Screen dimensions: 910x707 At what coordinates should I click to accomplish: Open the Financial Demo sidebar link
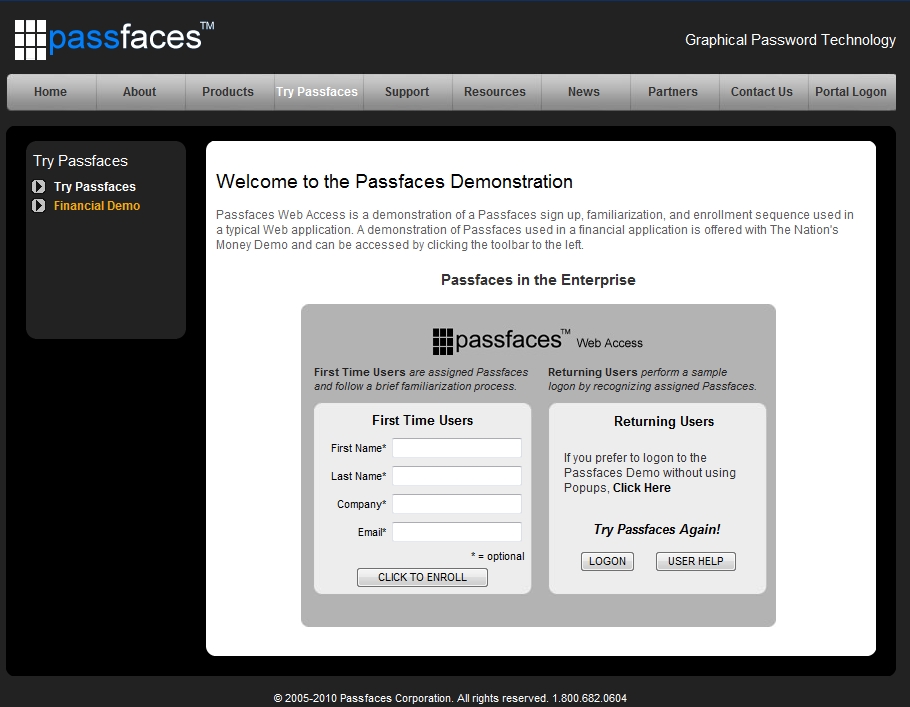97,205
